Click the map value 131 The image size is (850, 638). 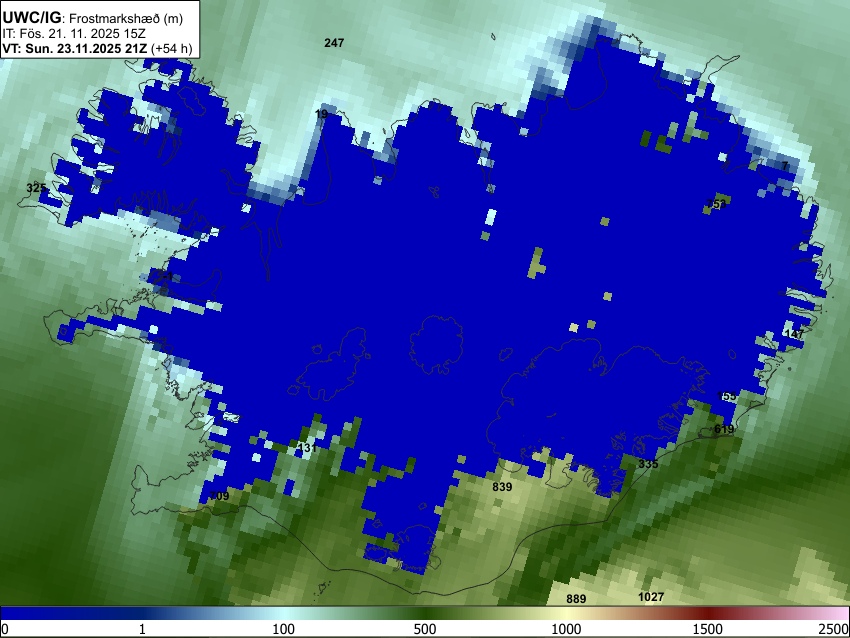(307, 448)
